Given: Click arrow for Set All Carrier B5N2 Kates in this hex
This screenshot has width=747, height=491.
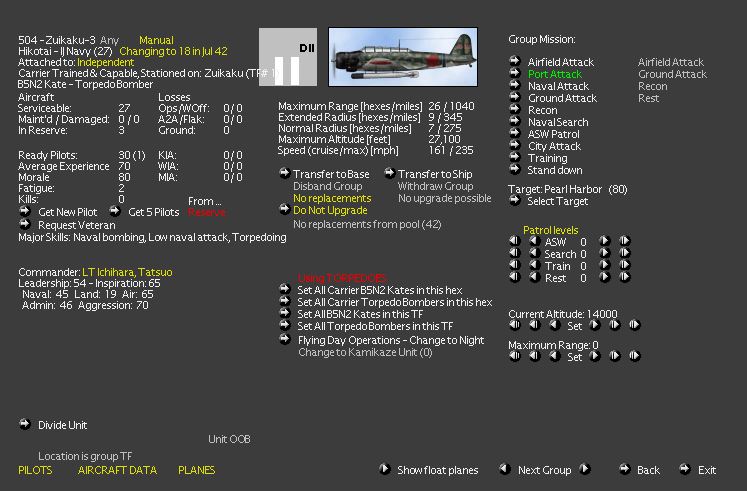Looking at the screenshot, I should click(x=284, y=289).
